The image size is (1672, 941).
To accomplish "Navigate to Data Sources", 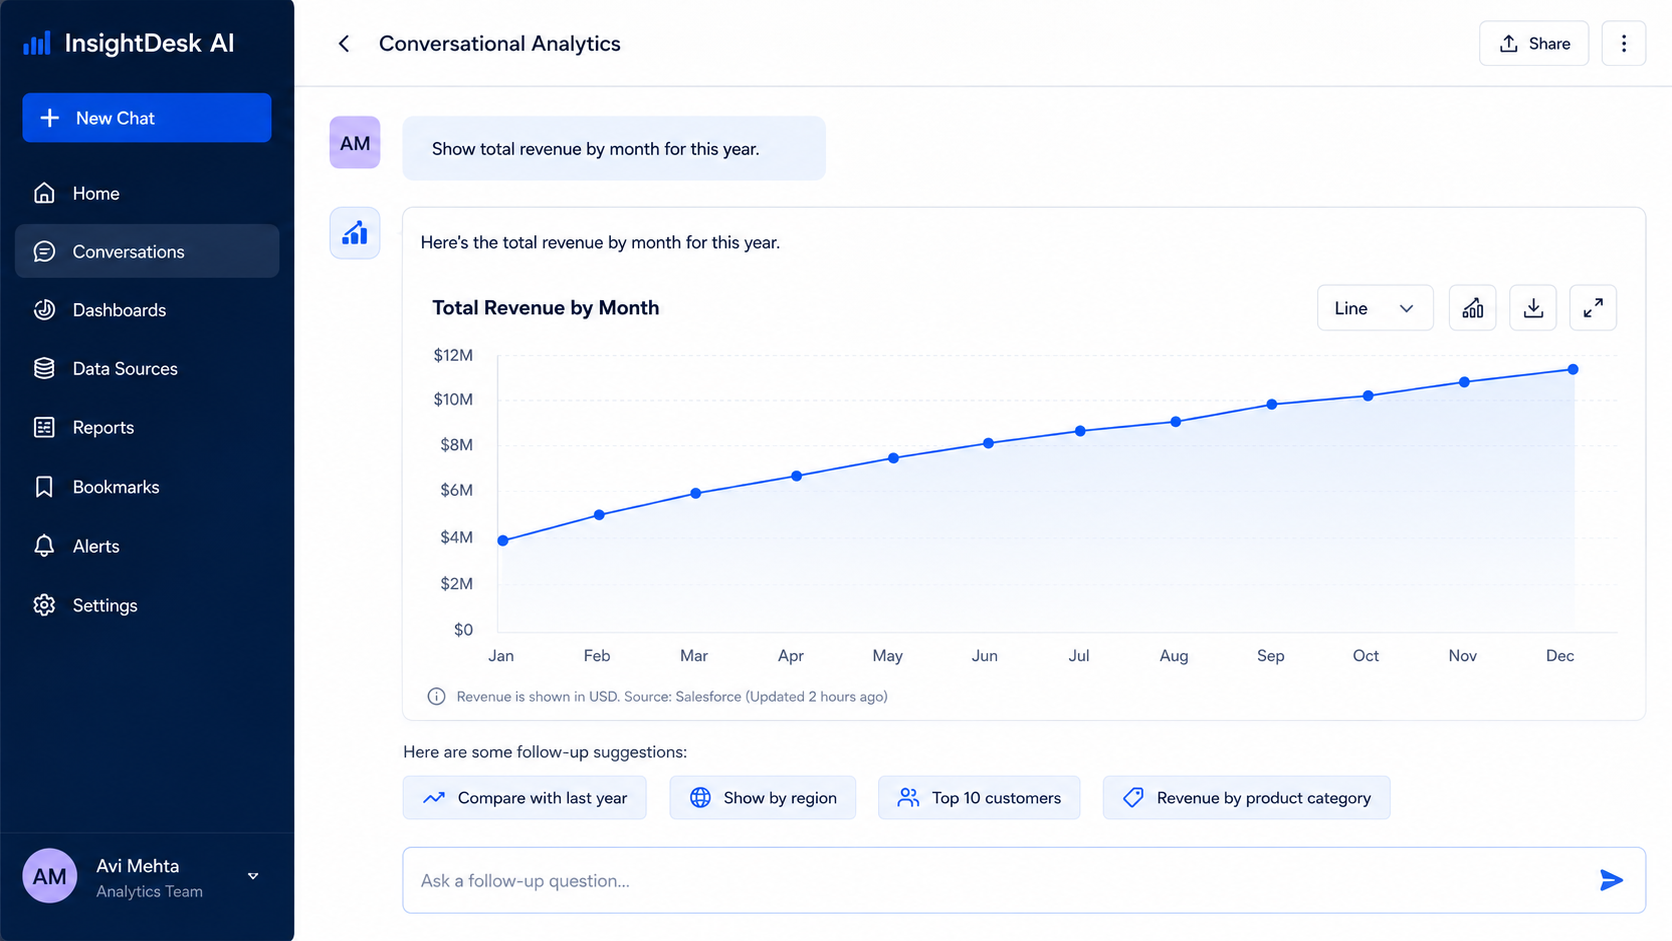I will (x=147, y=369).
